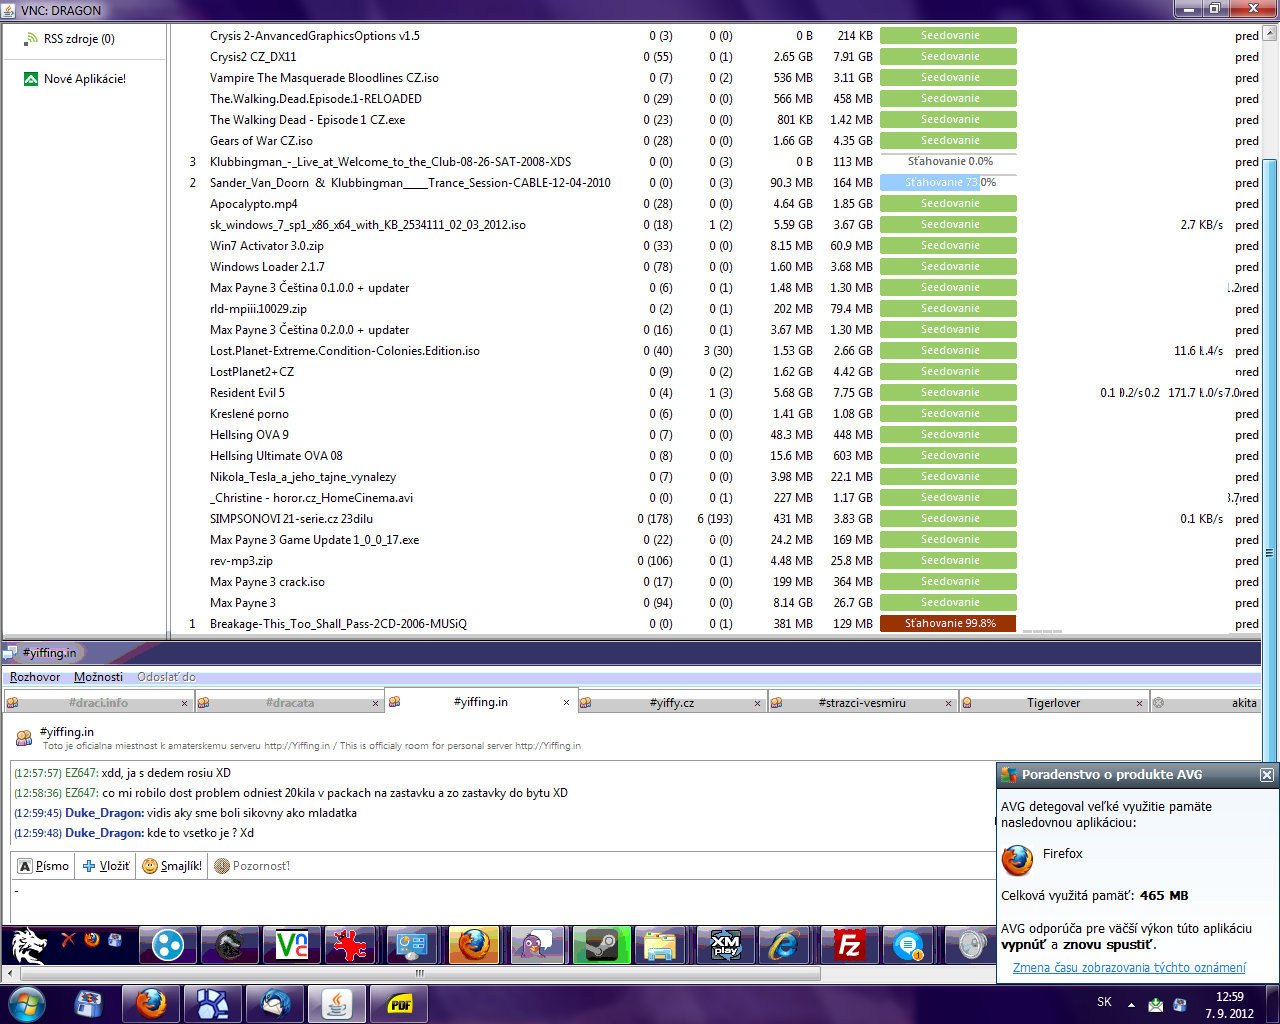Click the speaker icon on remote taskbar
This screenshot has height=1024, width=1280.
coord(970,944)
